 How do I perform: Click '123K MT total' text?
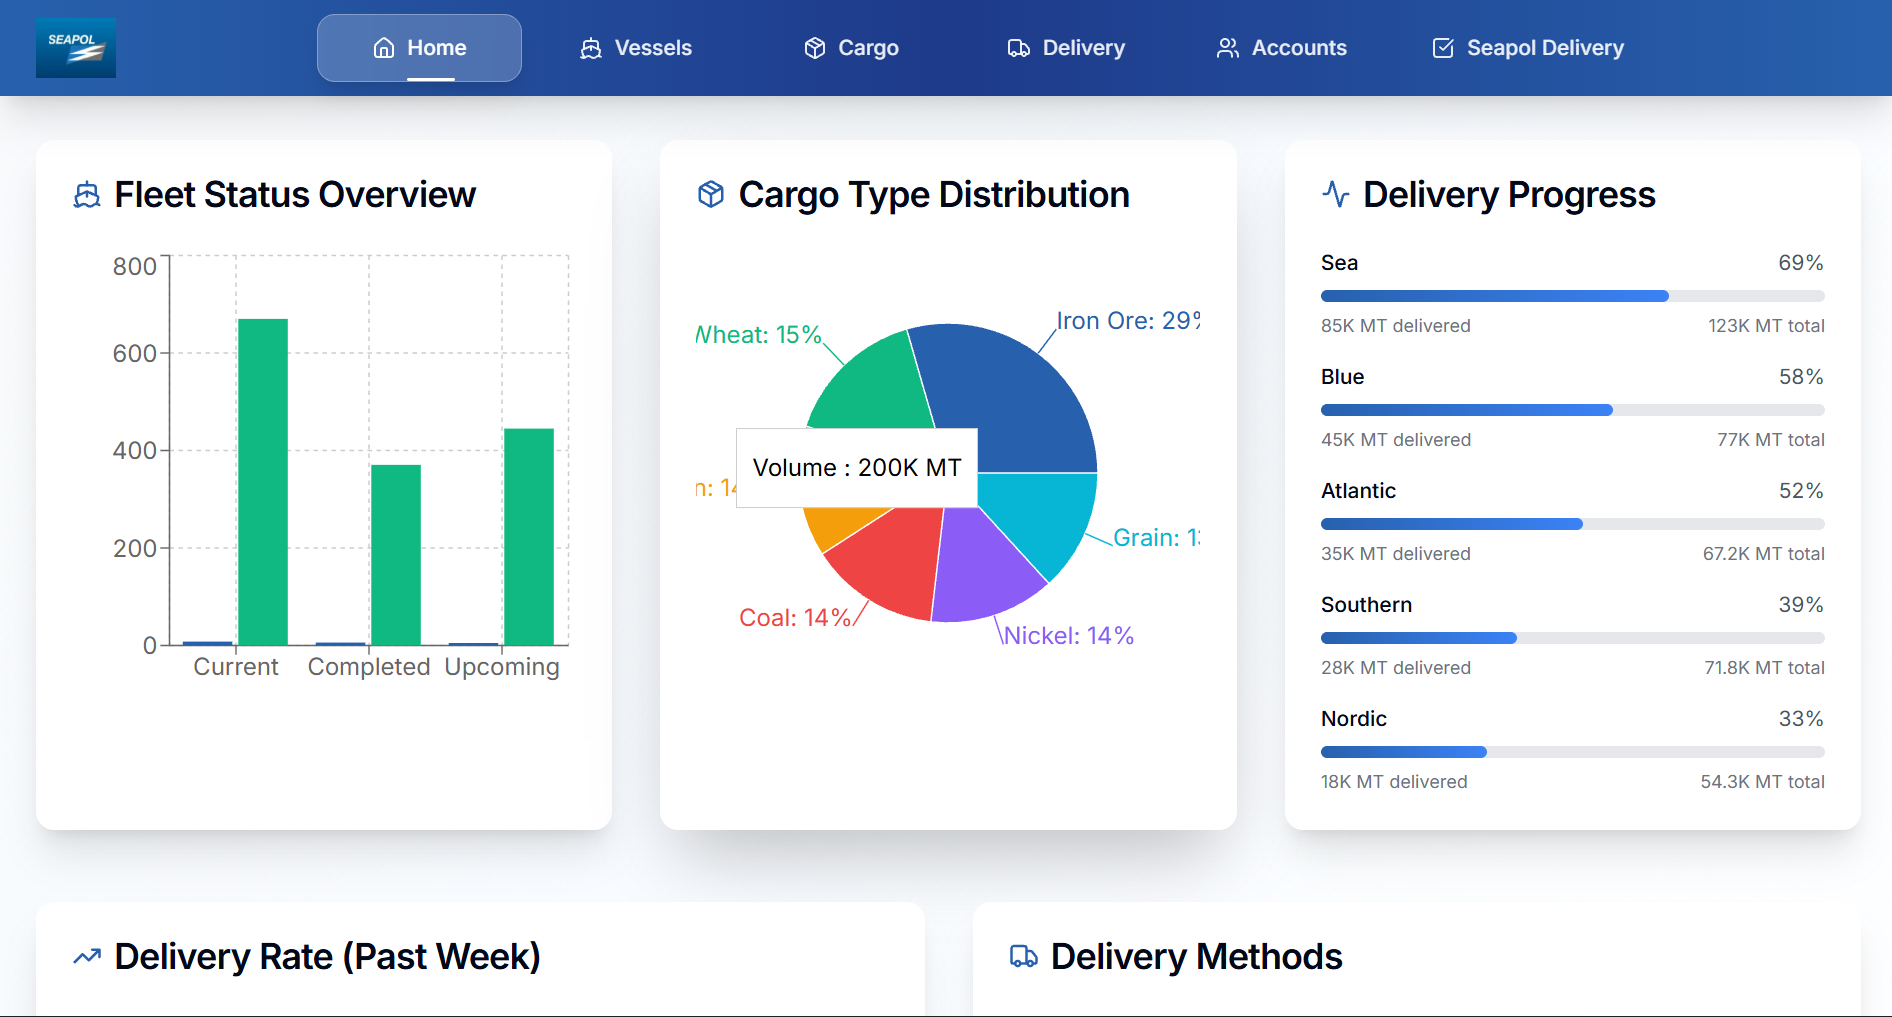(1766, 326)
